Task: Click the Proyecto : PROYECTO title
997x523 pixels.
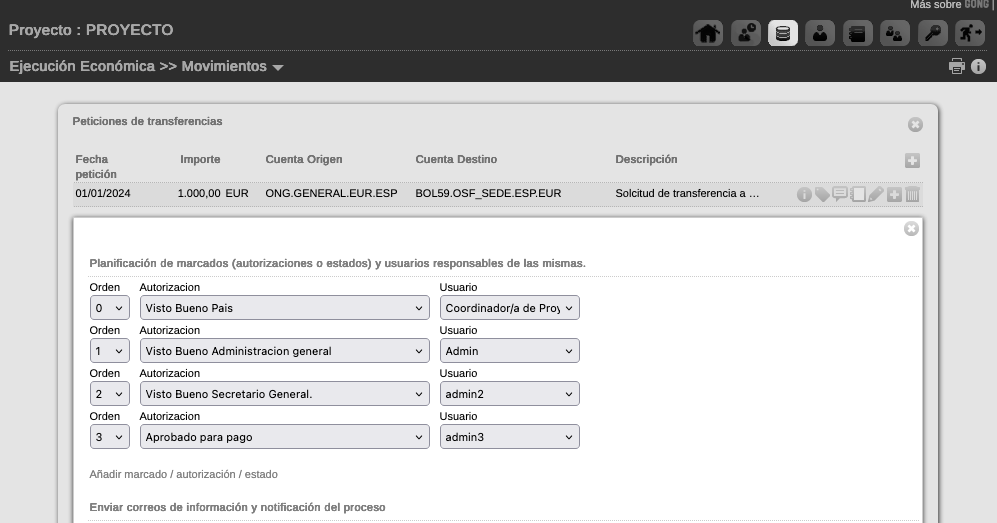Action: tap(91, 30)
